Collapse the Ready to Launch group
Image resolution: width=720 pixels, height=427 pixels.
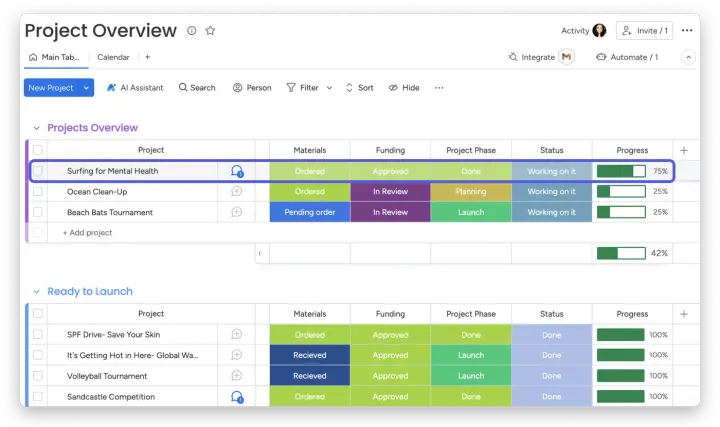click(37, 292)
